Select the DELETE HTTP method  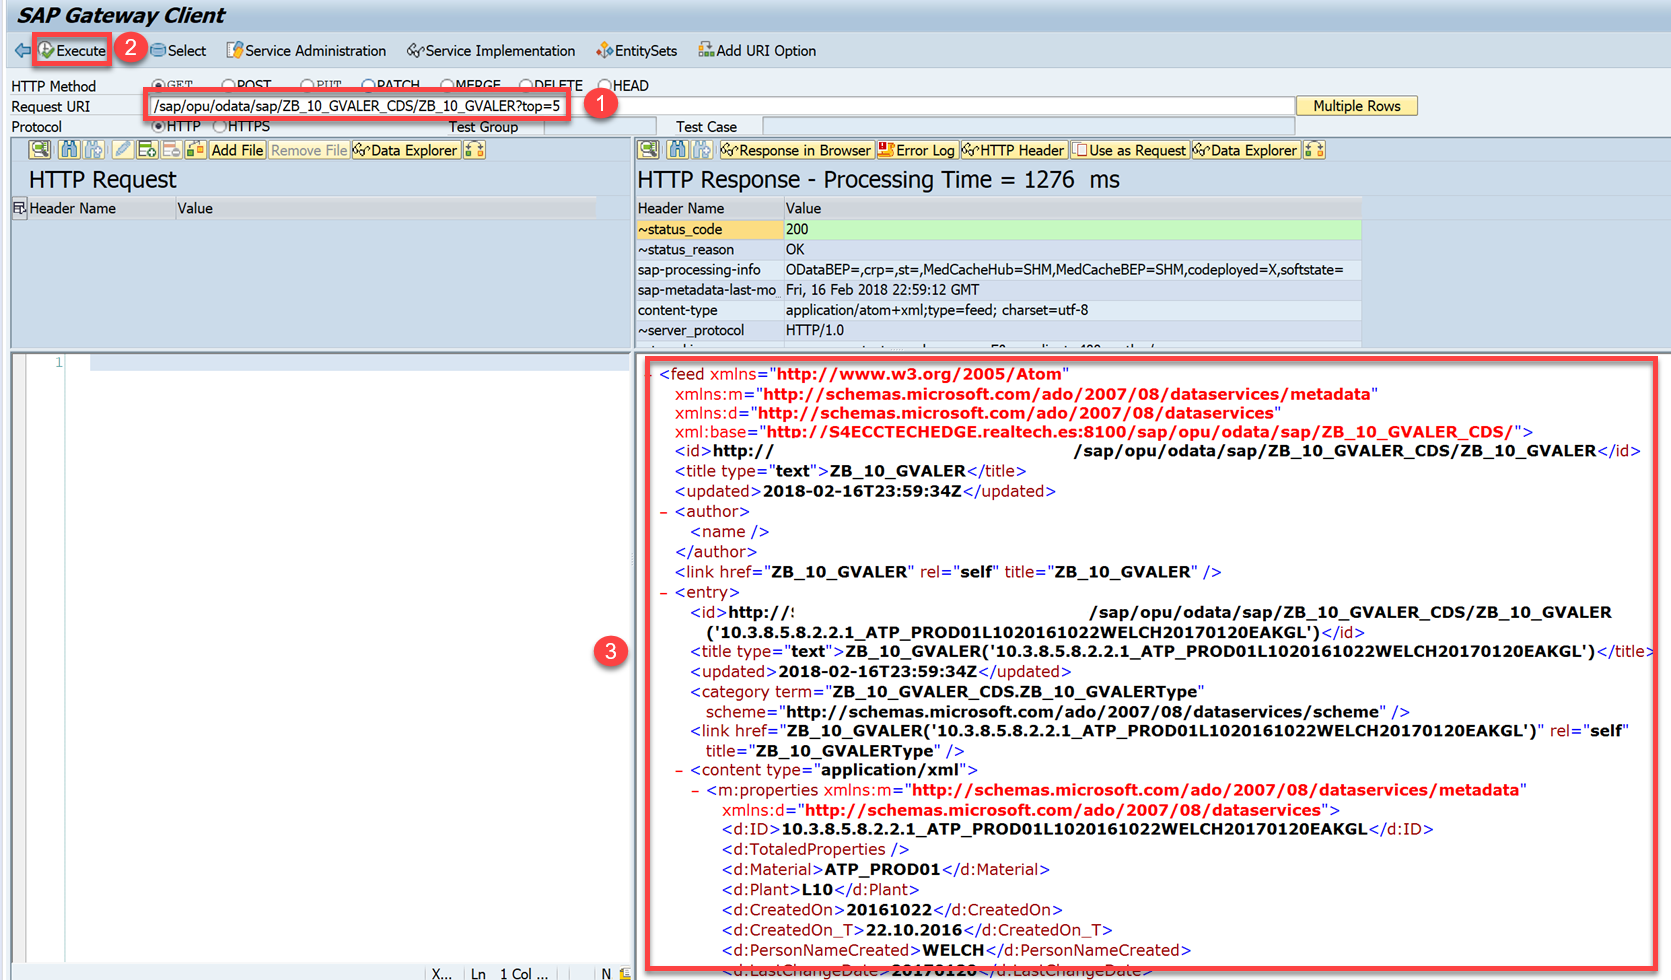[526, 85]
